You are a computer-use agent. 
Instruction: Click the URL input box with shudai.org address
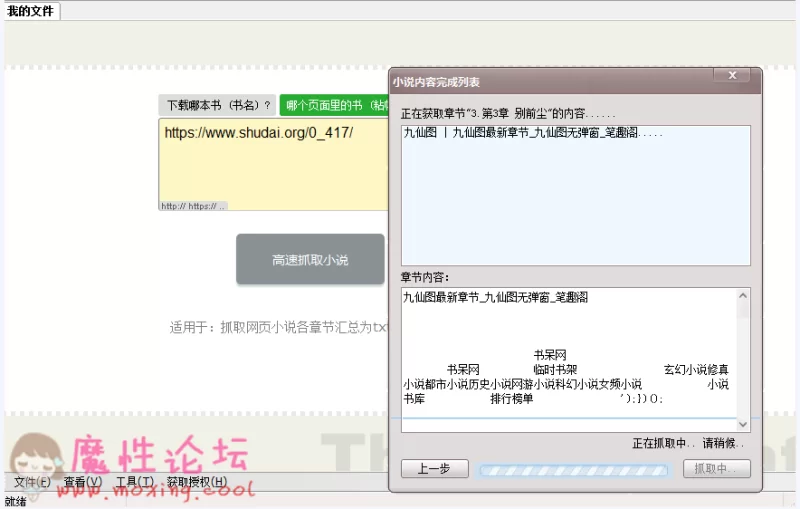click(x=273, y=164)
